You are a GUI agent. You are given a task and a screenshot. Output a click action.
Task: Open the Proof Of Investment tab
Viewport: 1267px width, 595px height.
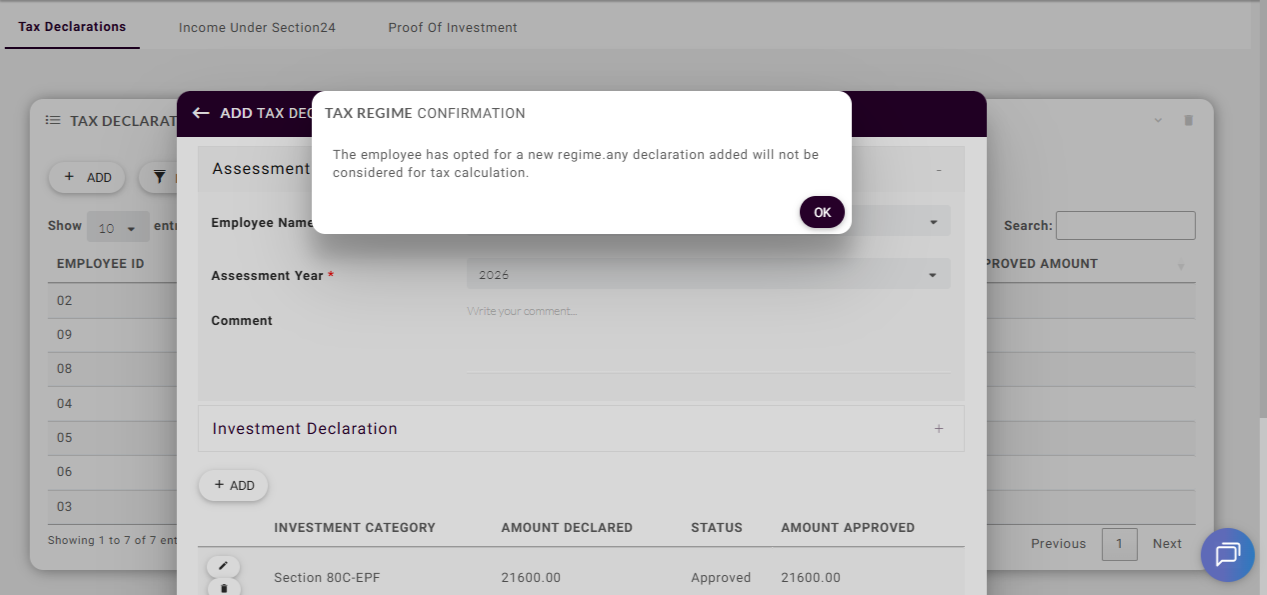tap(452, 27)
